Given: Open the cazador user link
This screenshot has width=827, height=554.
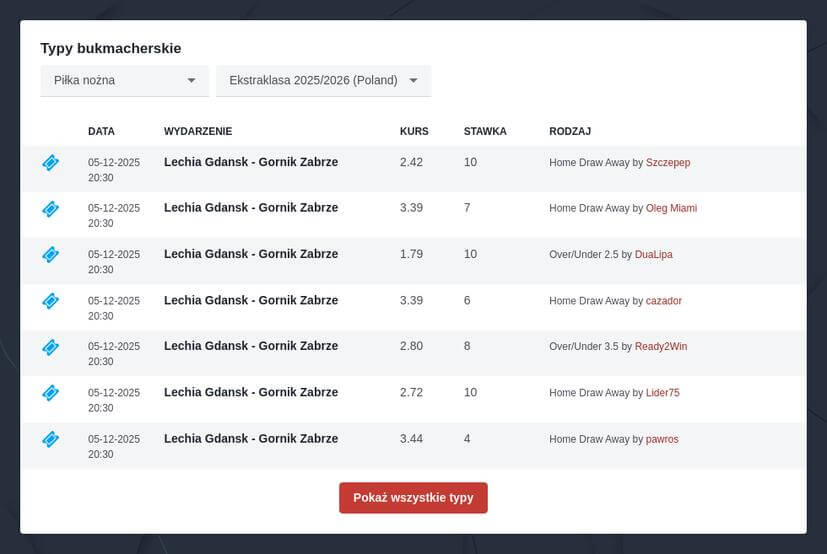Looking at the screenshot, I should coord(664,300).
